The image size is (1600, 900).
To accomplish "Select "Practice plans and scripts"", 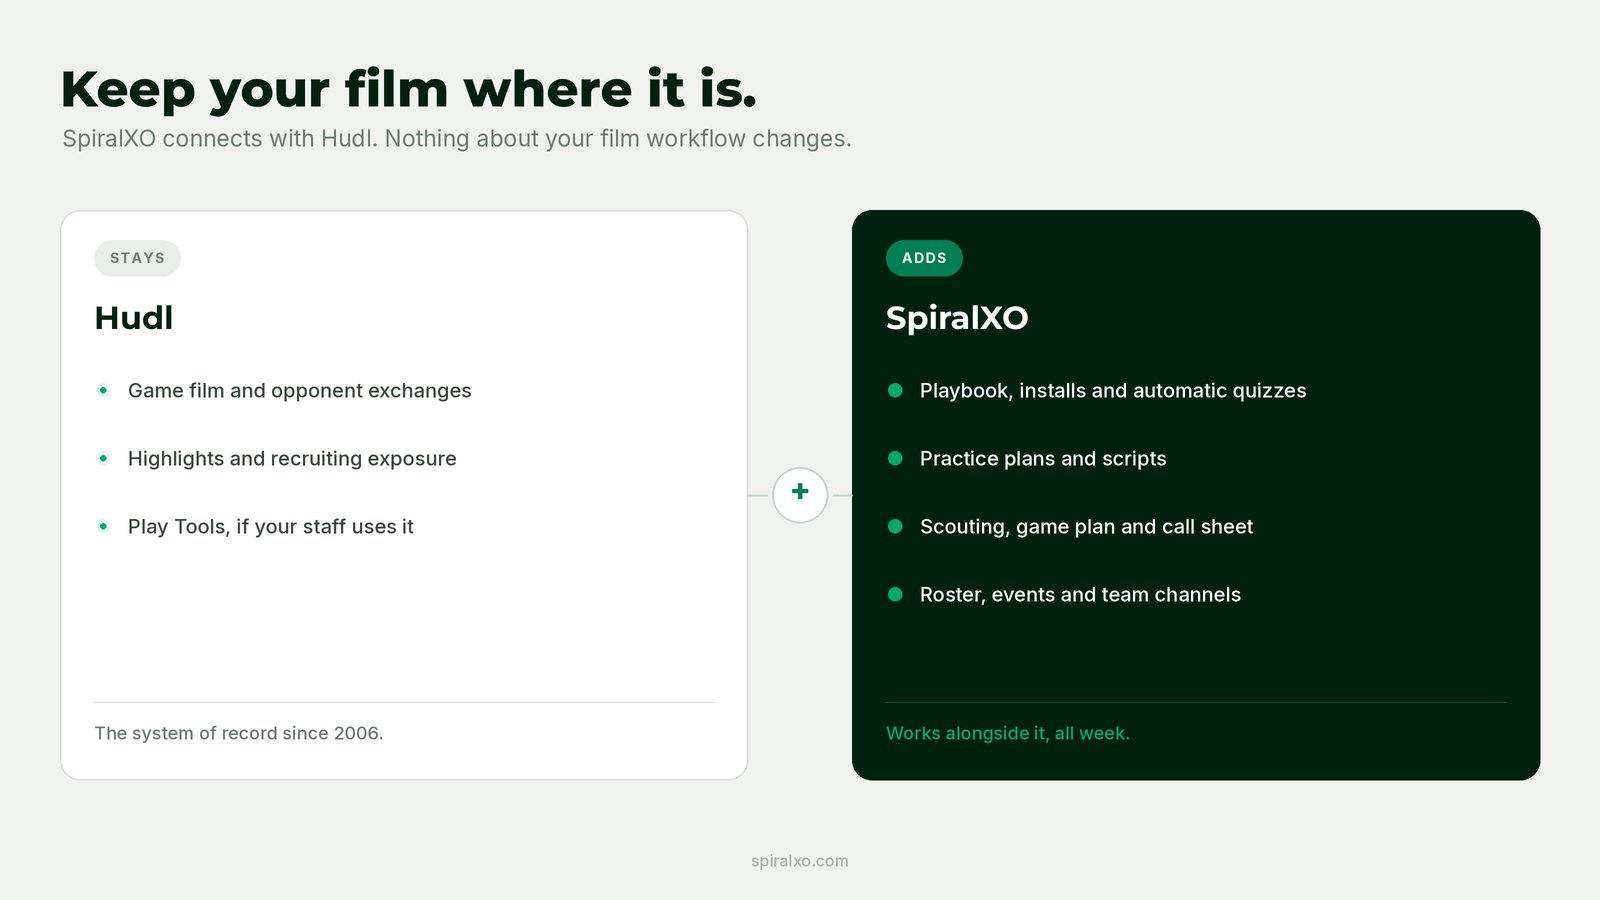I will click(x=1043, y=459).
